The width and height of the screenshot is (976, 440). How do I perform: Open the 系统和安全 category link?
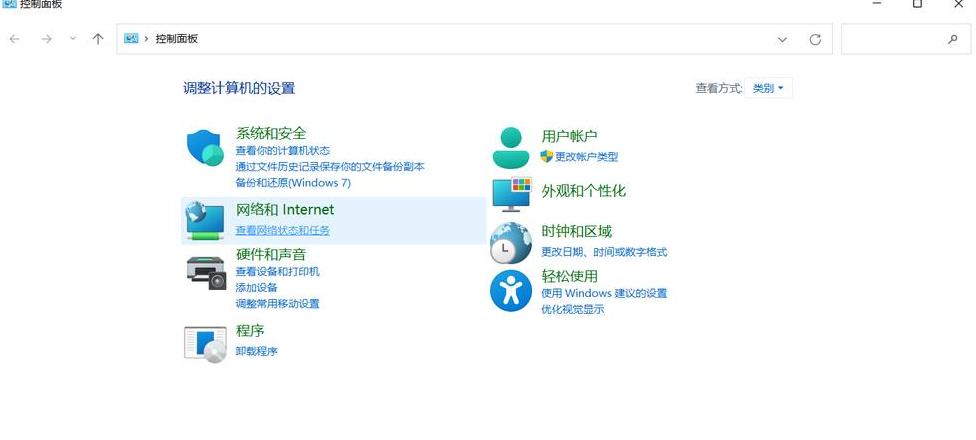point(271,133)
